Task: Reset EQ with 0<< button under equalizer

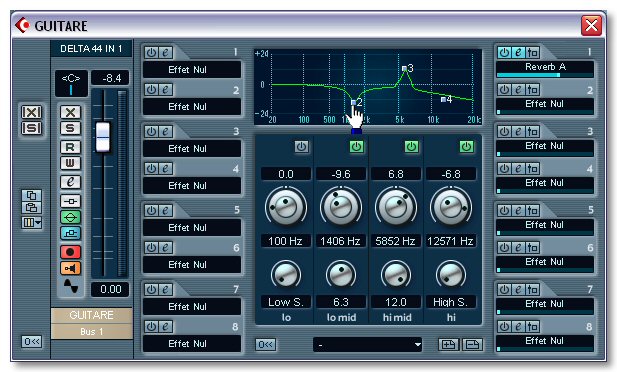Action: pyautogui.click(x=266, y=345)
